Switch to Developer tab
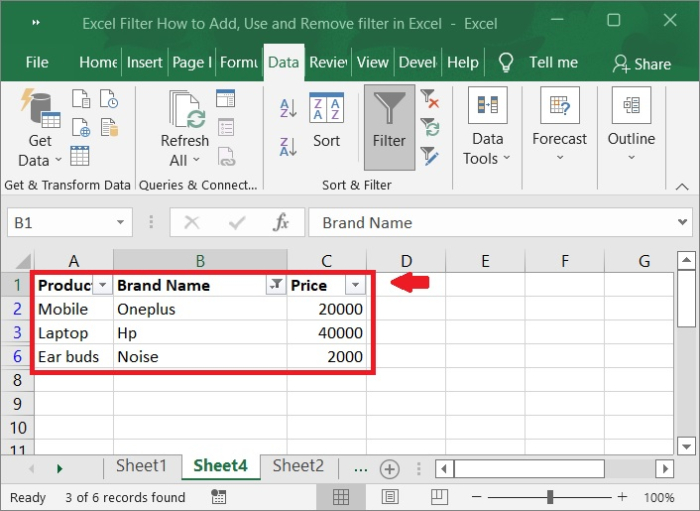The height and width of the screenshot is (511, 700). [418, 62]
